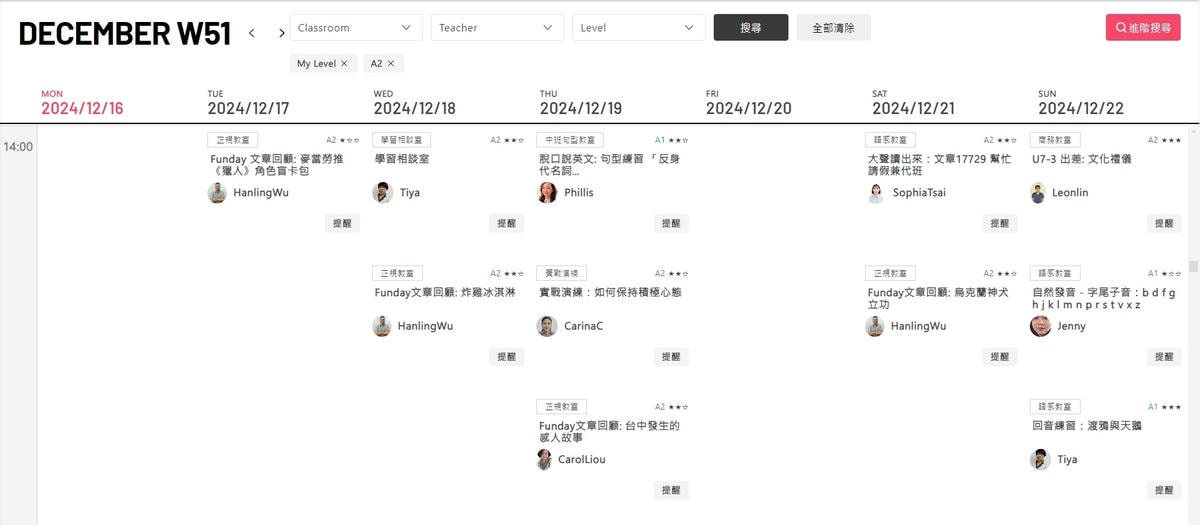Viewport: 1200px width, 525px height.
Task: Click 提醒 on Sunday 回音練習 class
Action: point(1164,490)
